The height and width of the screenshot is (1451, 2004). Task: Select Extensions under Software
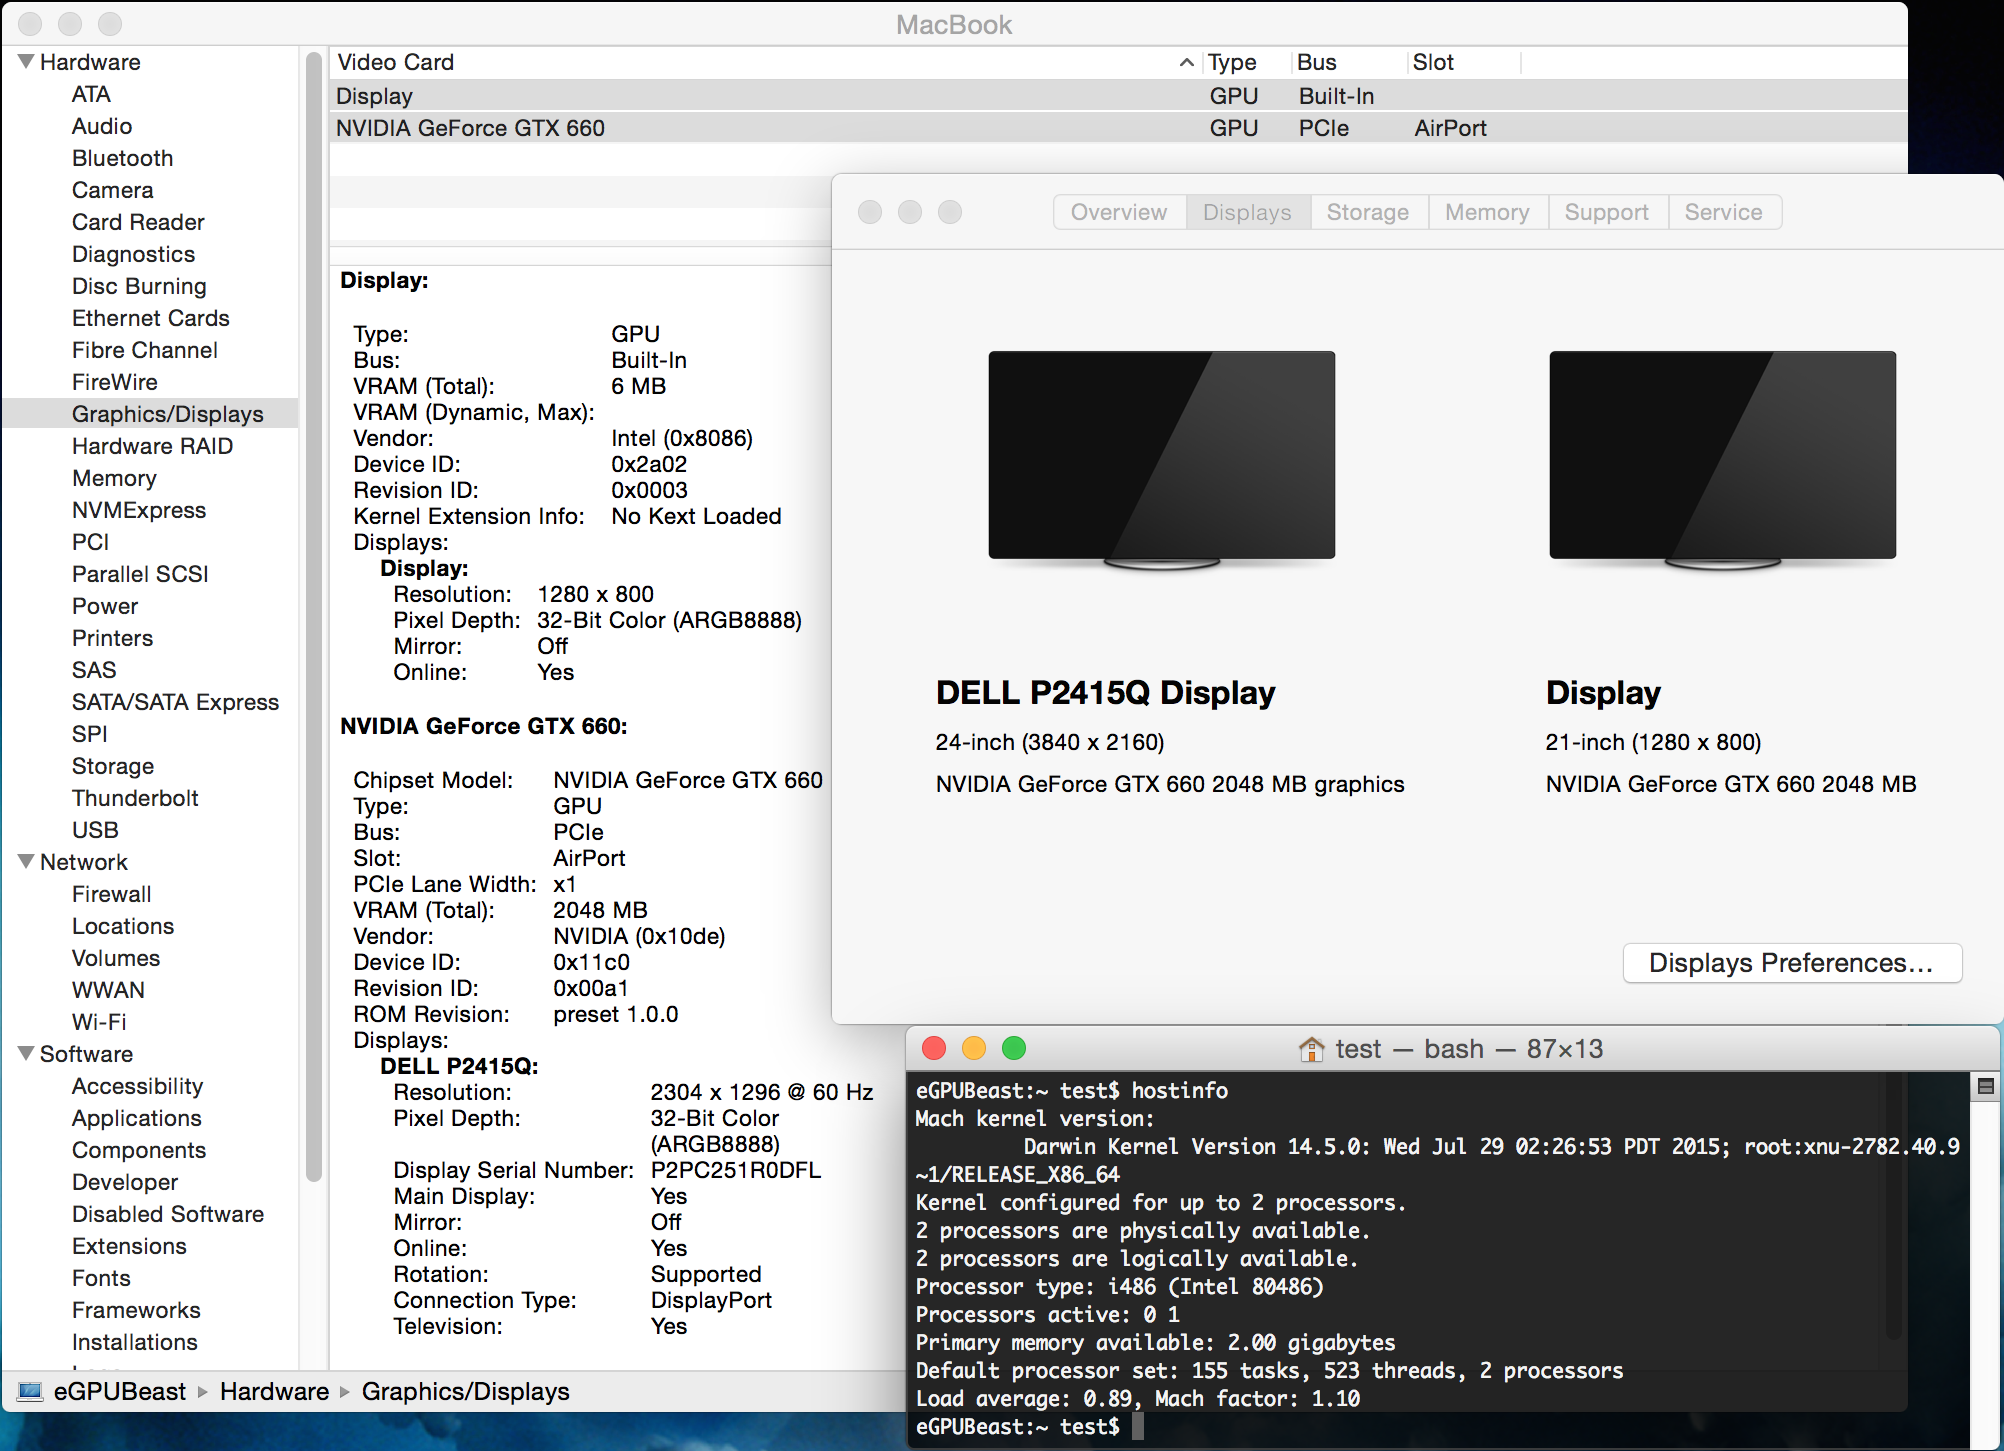pos(129,1246)
